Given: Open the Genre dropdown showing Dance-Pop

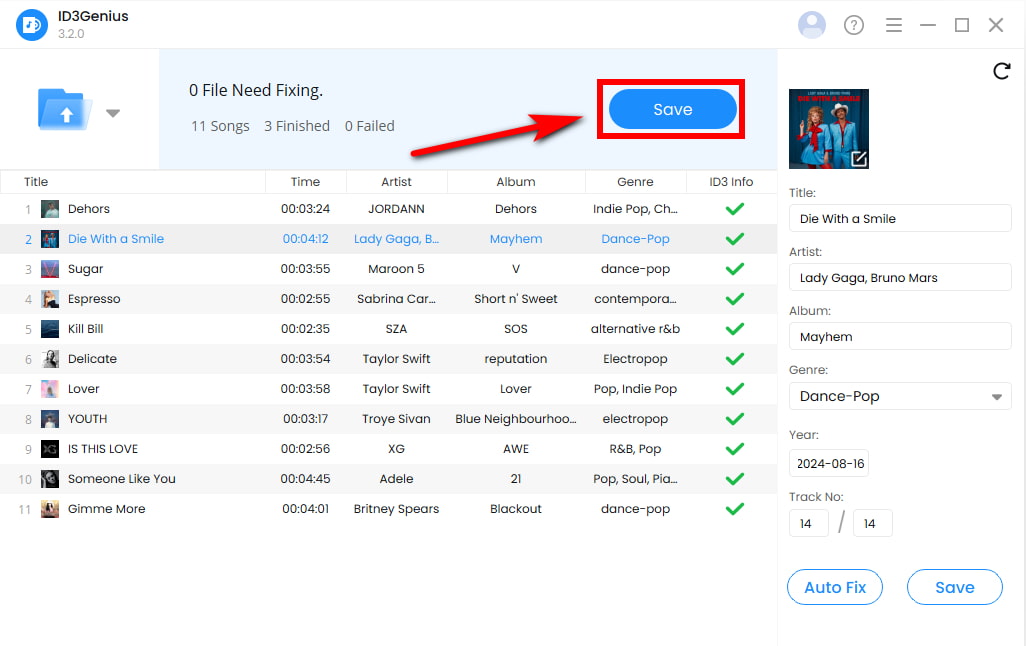Looking at the screenshot, I should [x=900, y=396].
